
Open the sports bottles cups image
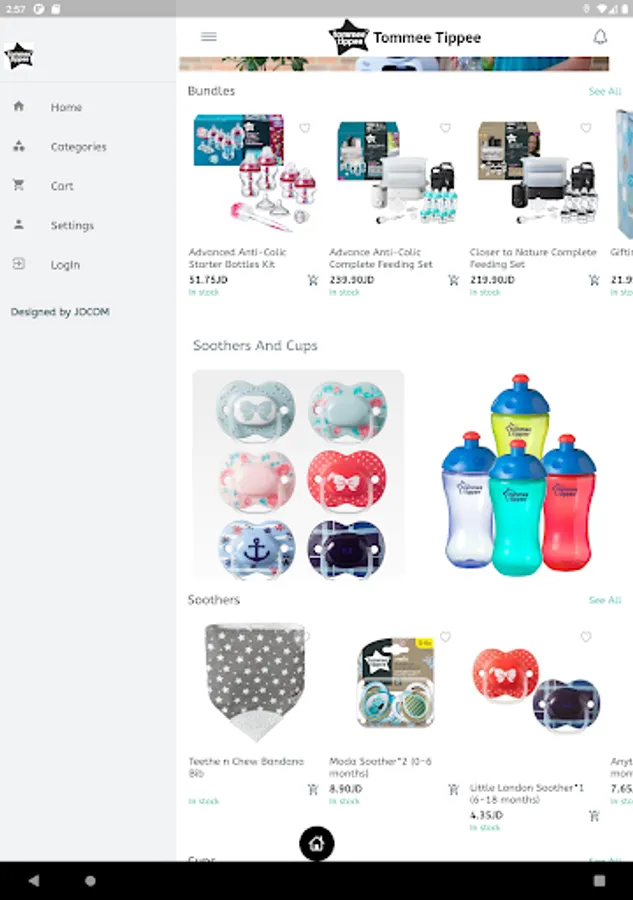click(519, 474)
